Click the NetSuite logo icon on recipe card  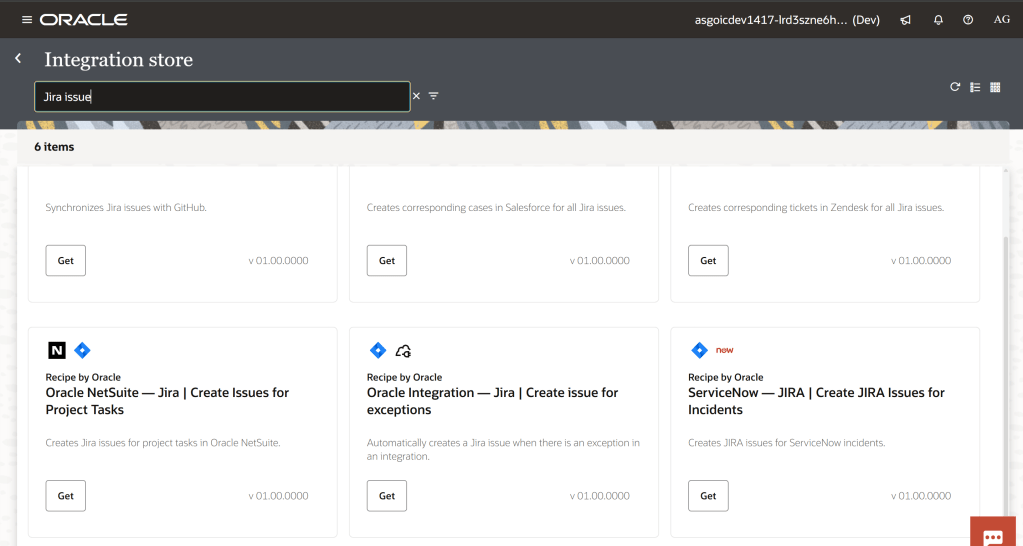57,350
